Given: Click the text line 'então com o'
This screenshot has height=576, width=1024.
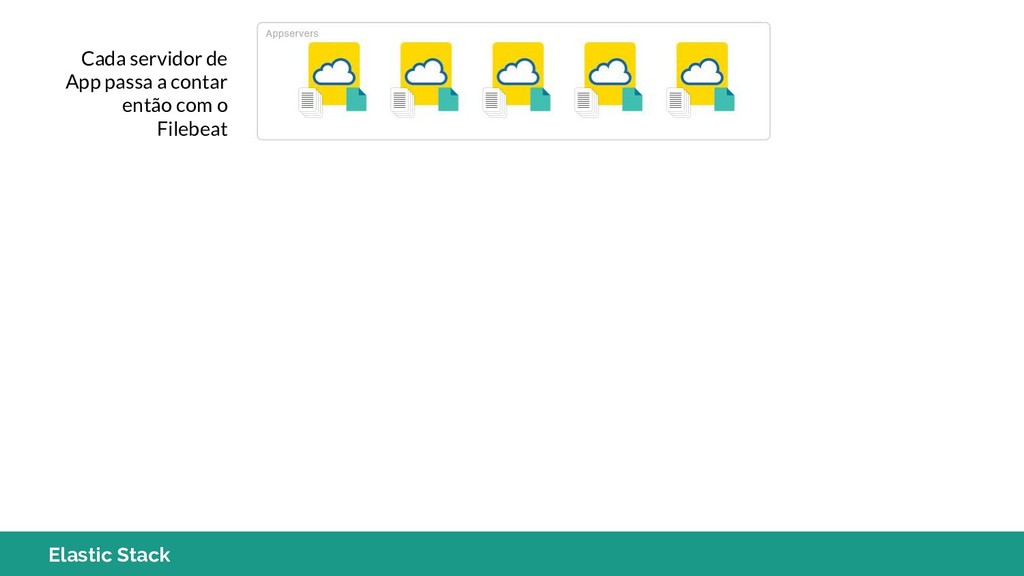Looking at the screenshot, I should 175,105.
